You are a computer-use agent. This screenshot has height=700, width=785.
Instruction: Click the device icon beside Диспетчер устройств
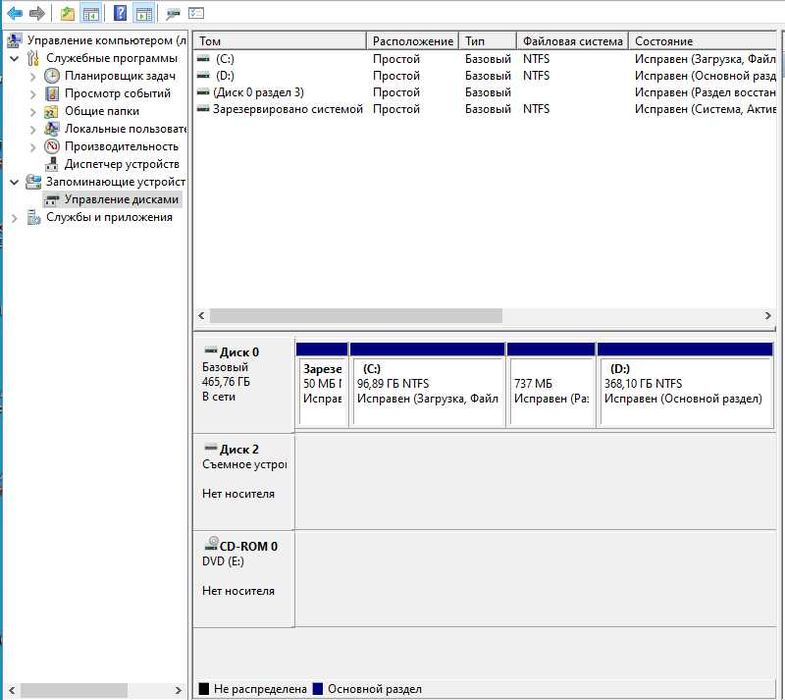(52, 164)
